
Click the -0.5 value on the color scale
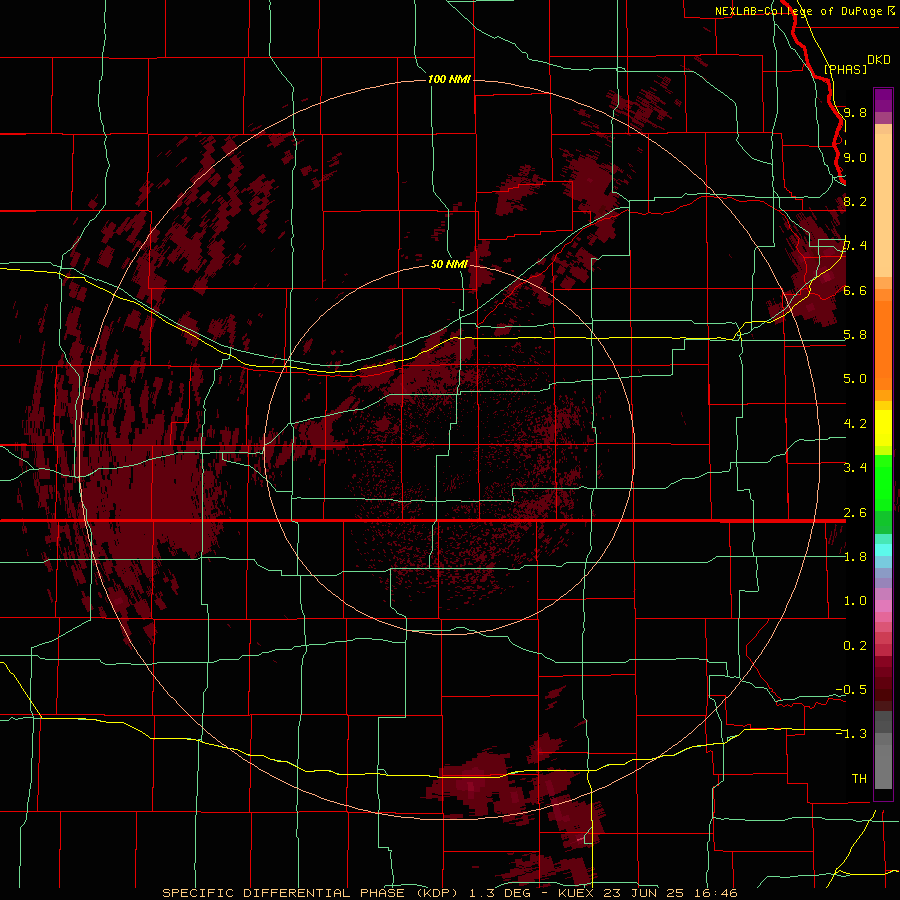851,690
